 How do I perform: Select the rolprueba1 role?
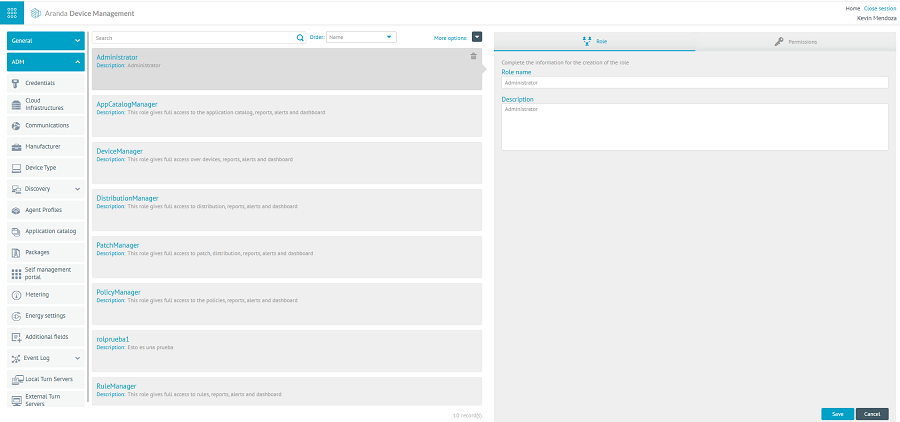287,351
